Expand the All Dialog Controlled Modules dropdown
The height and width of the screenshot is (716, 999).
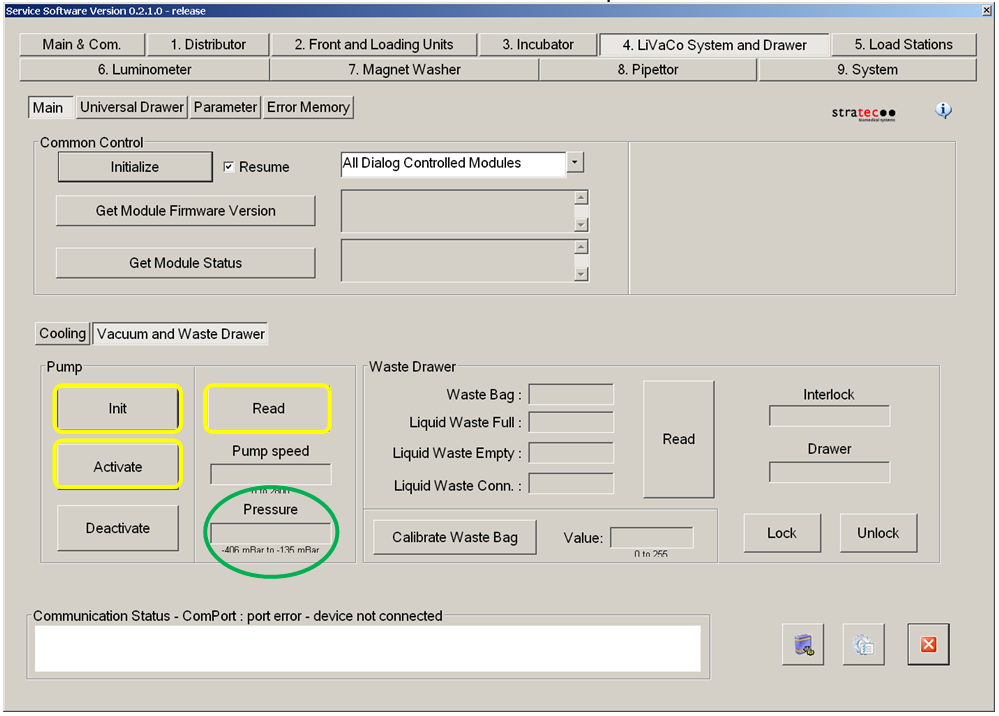(x=575, y=162)
